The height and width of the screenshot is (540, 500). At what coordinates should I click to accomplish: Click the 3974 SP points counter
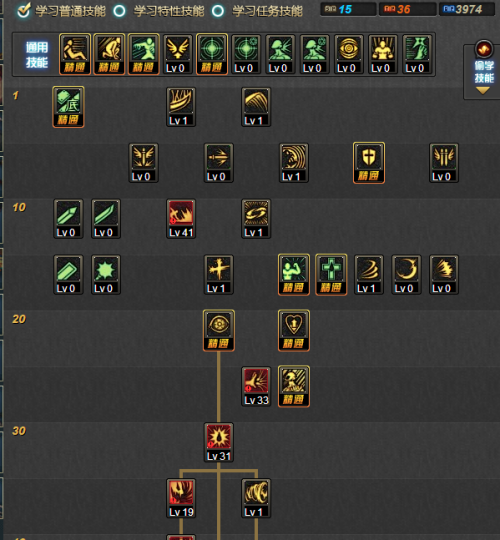[467, 9]
